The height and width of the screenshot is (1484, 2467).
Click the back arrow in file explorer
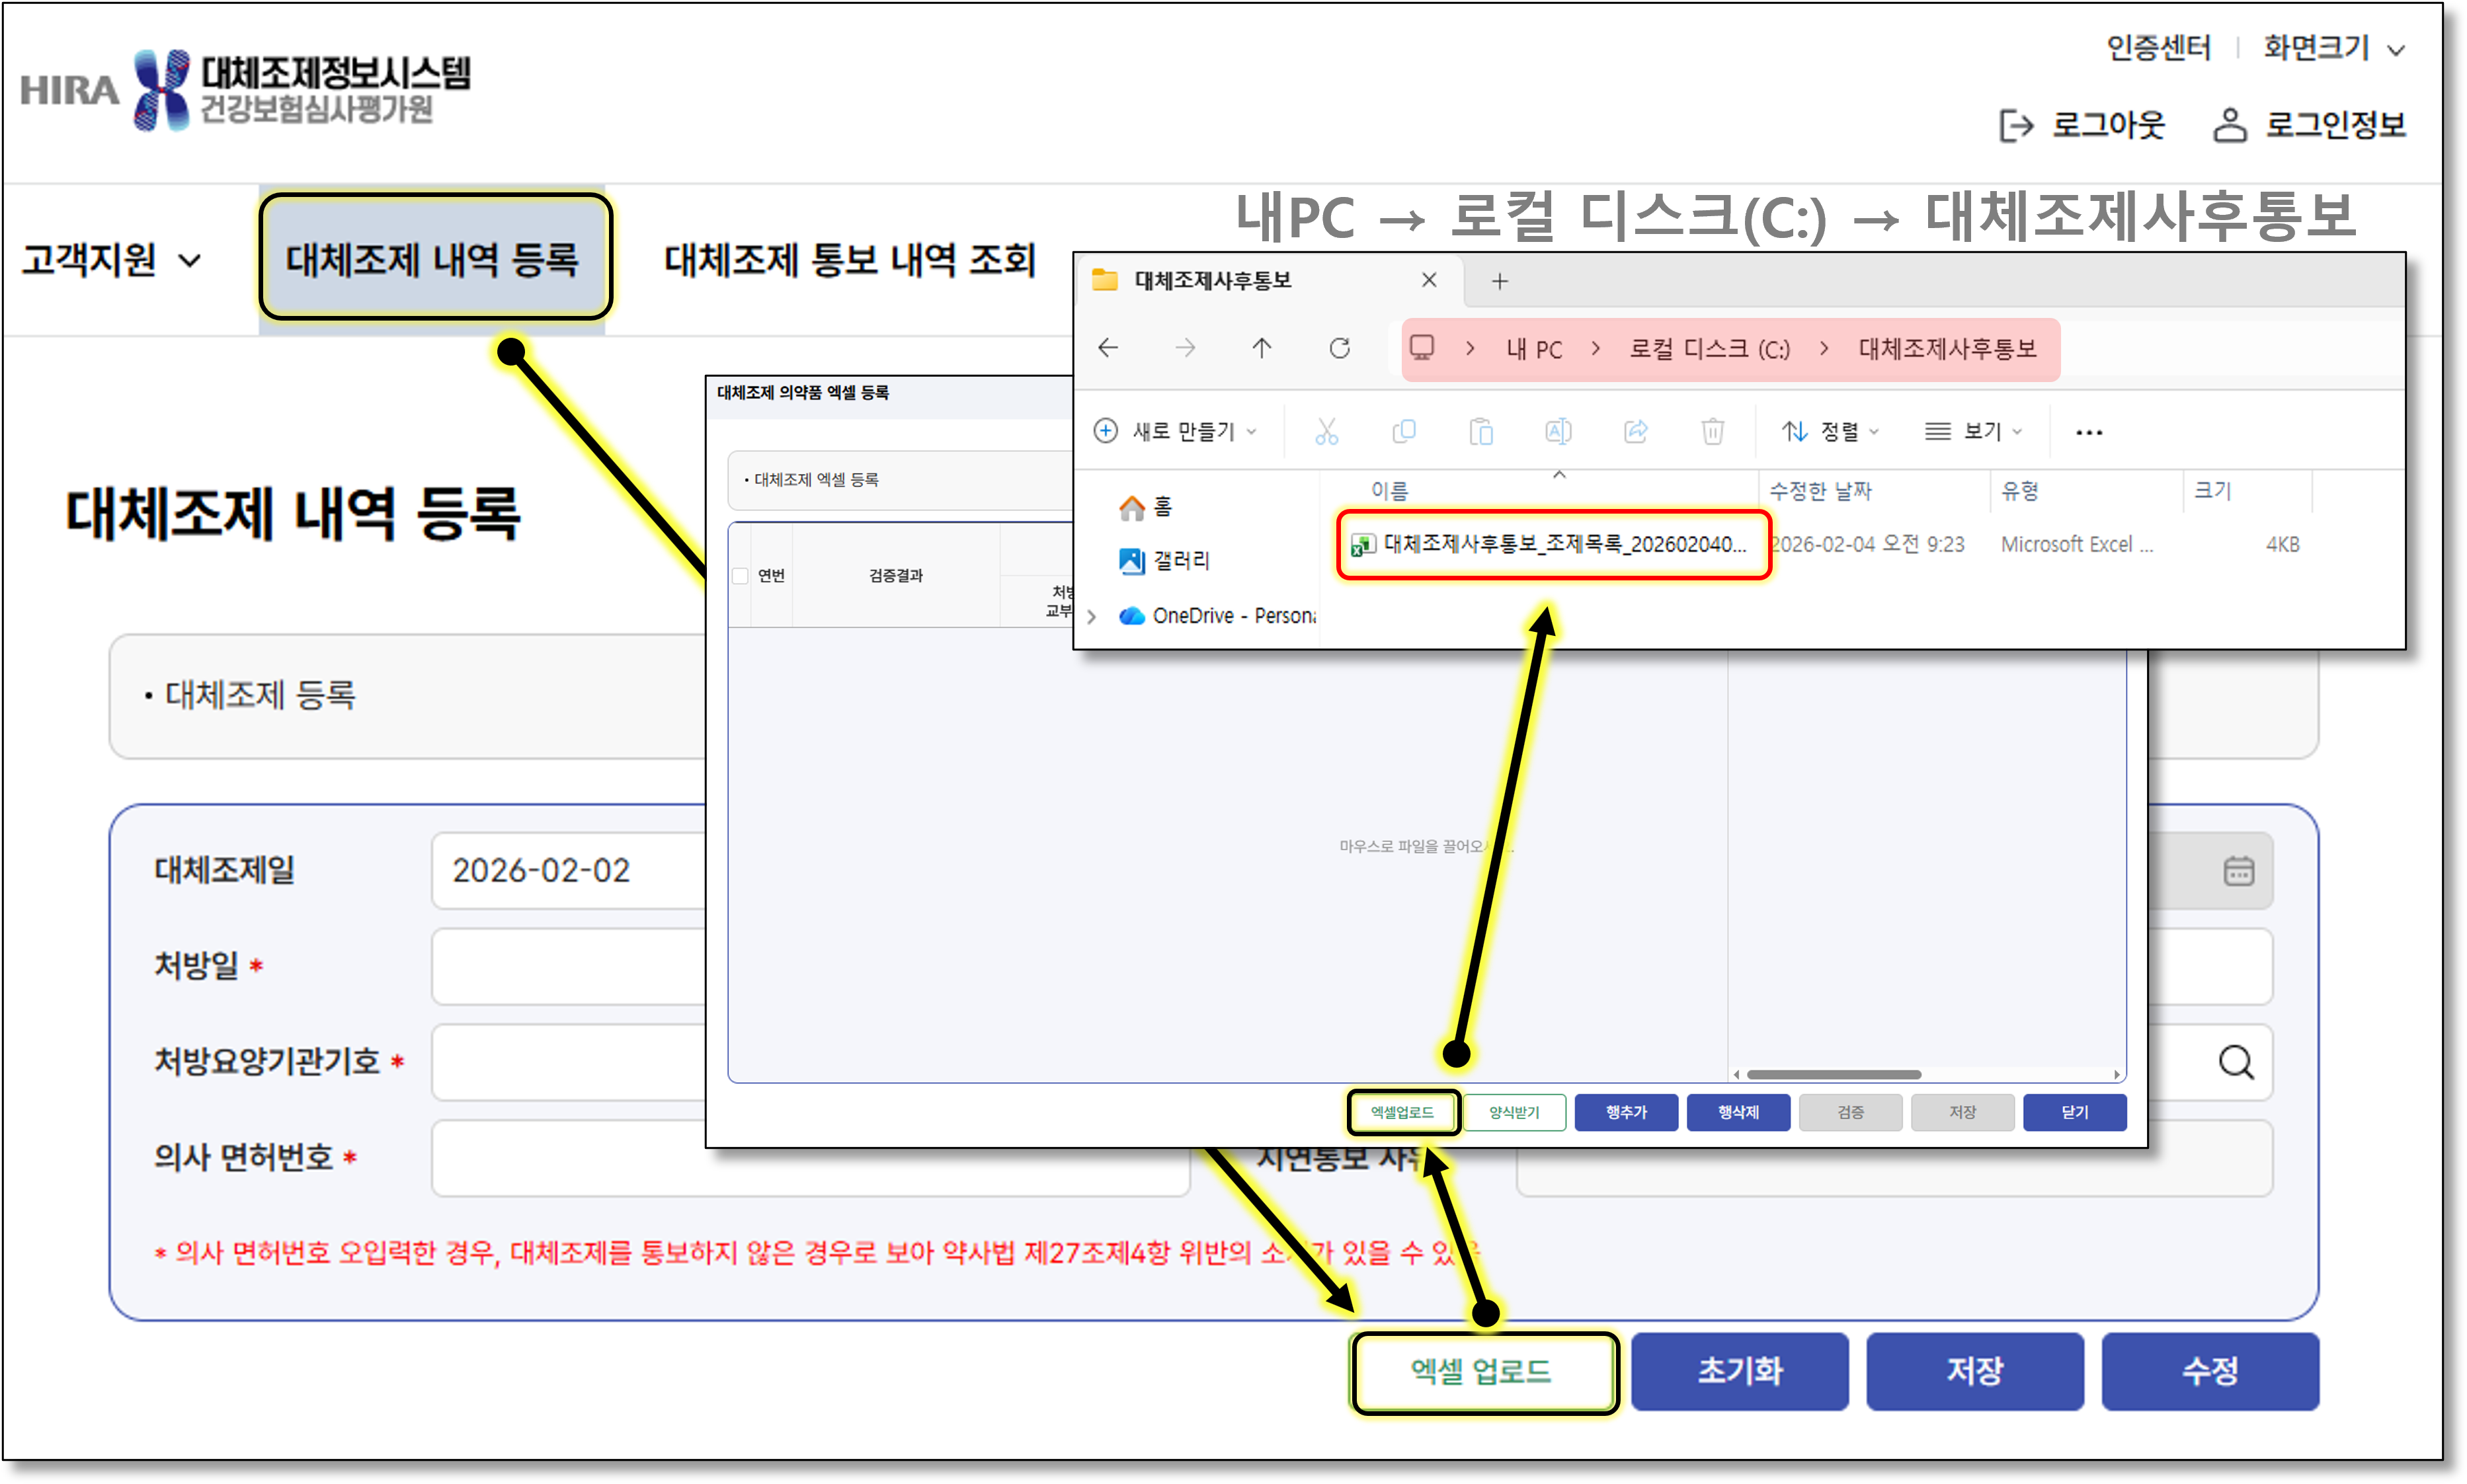pyautogui.click(x=1108, y=348)
